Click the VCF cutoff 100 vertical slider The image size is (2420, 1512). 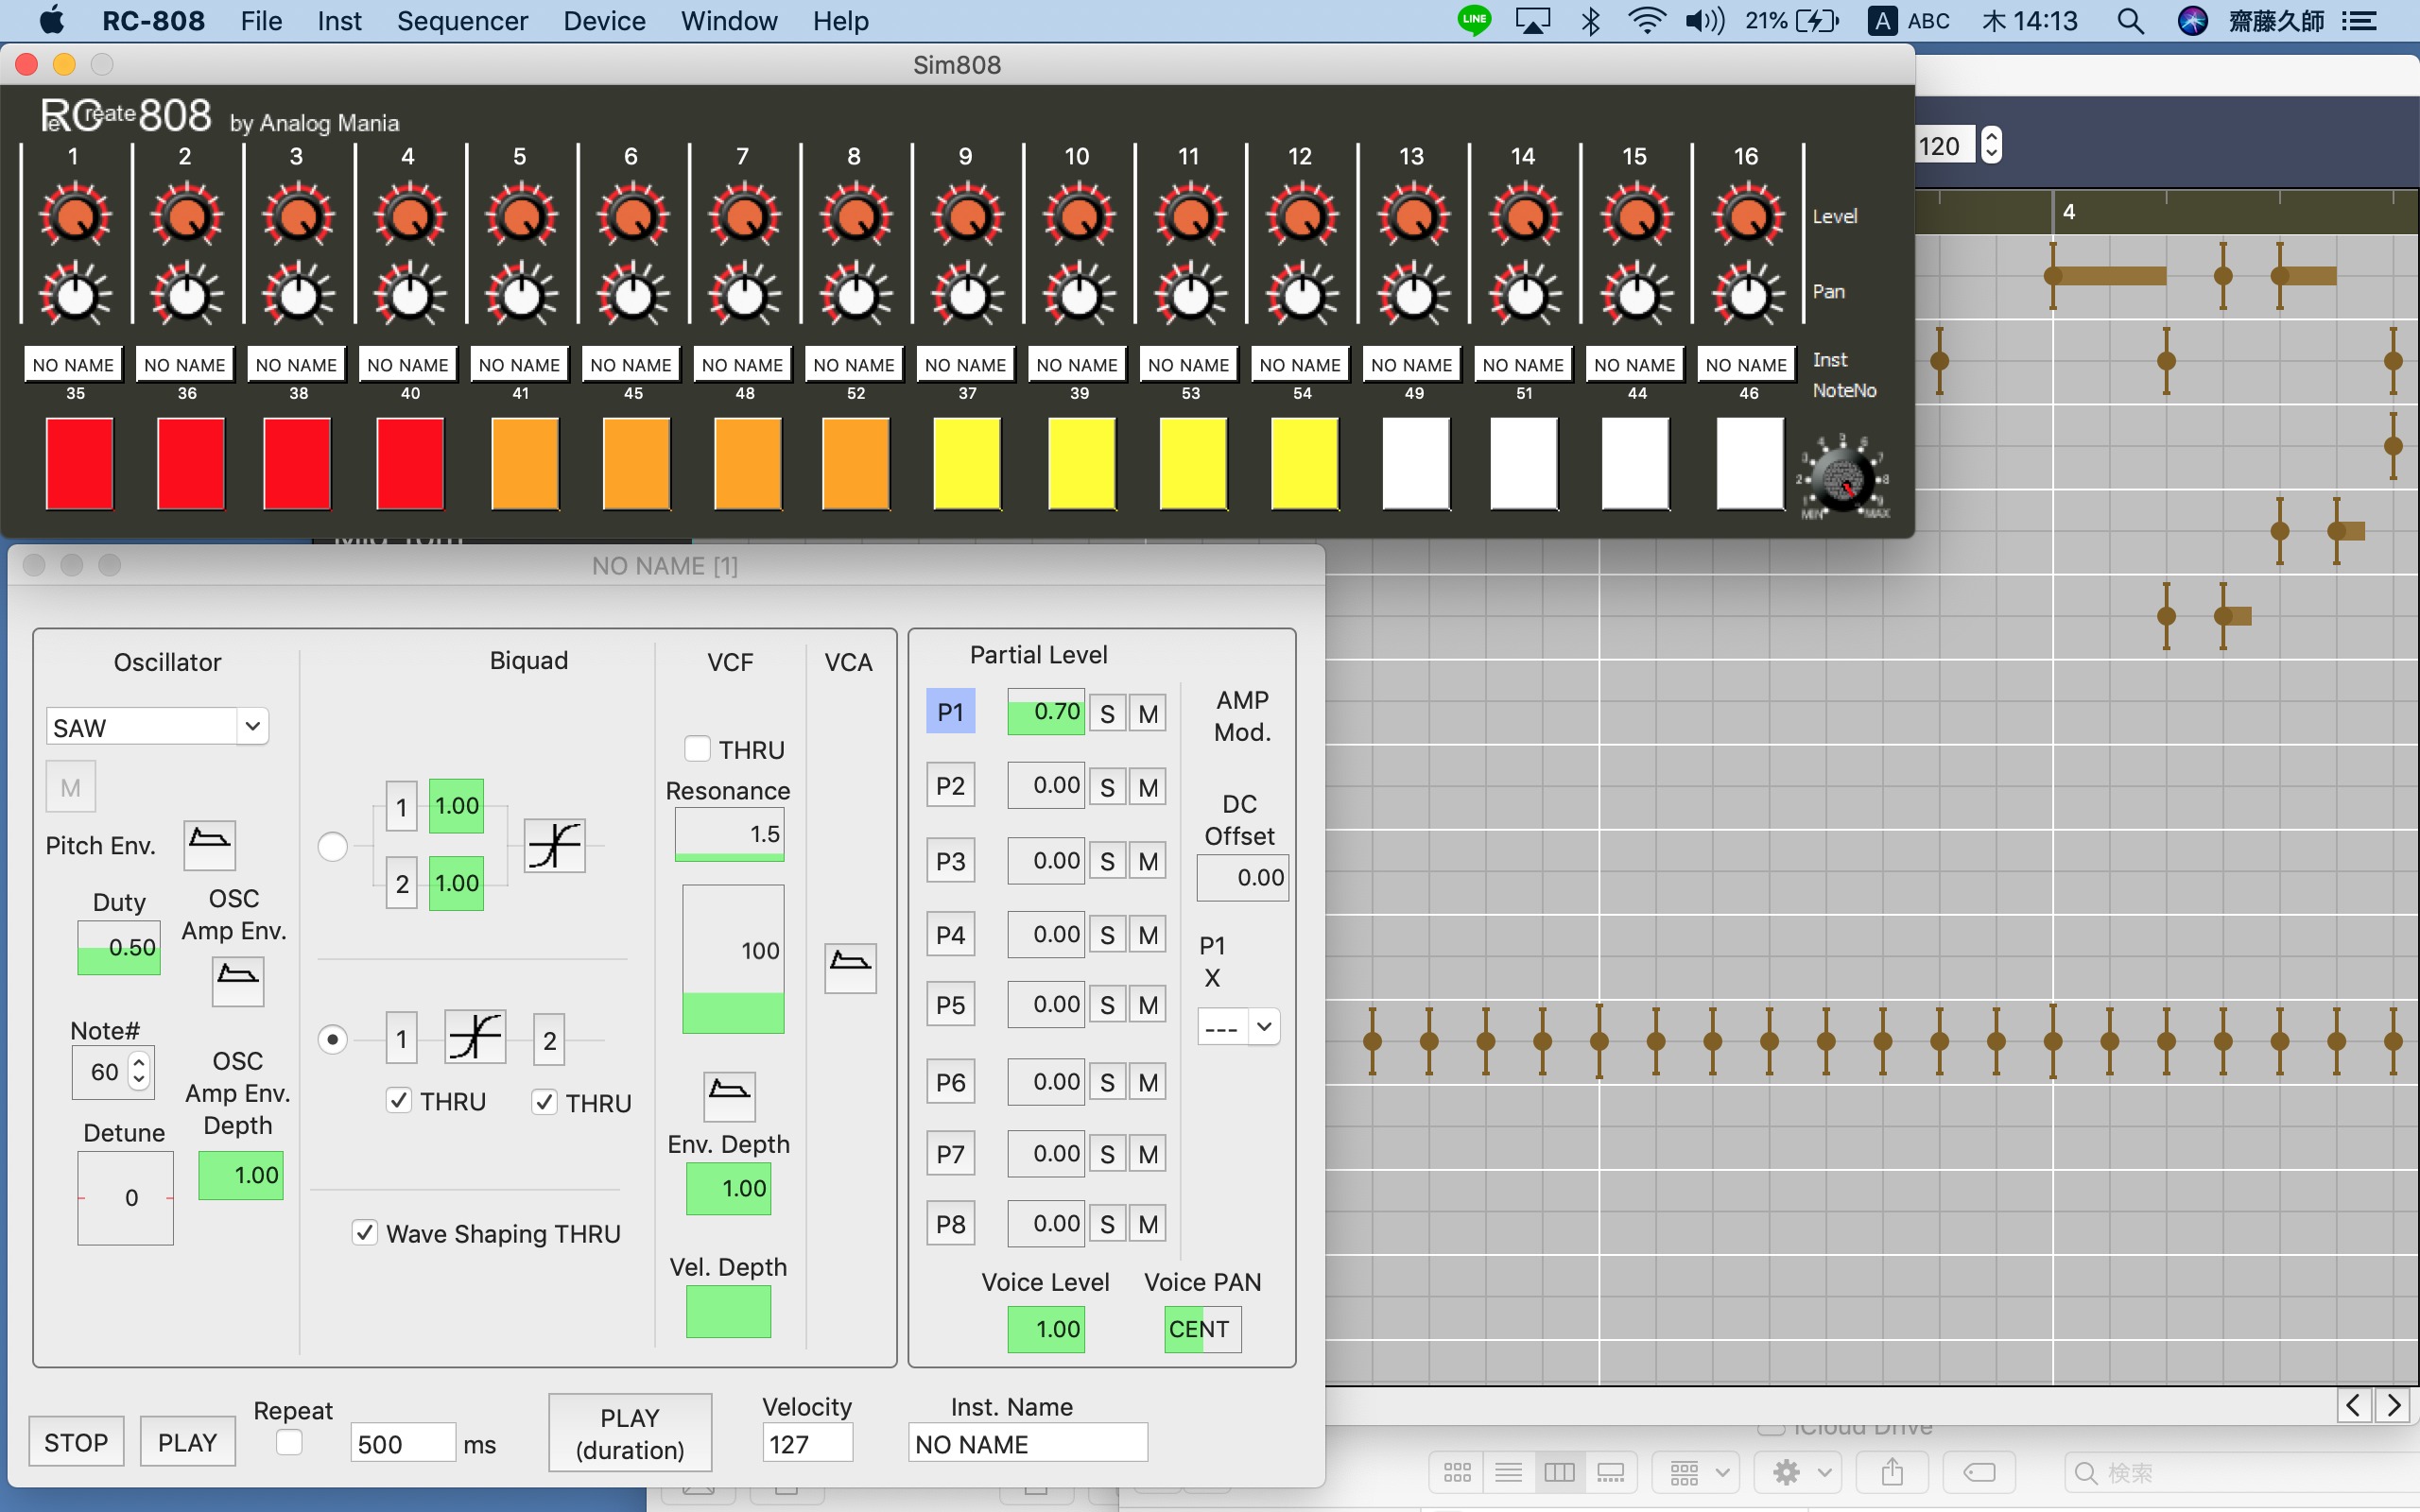733,959
